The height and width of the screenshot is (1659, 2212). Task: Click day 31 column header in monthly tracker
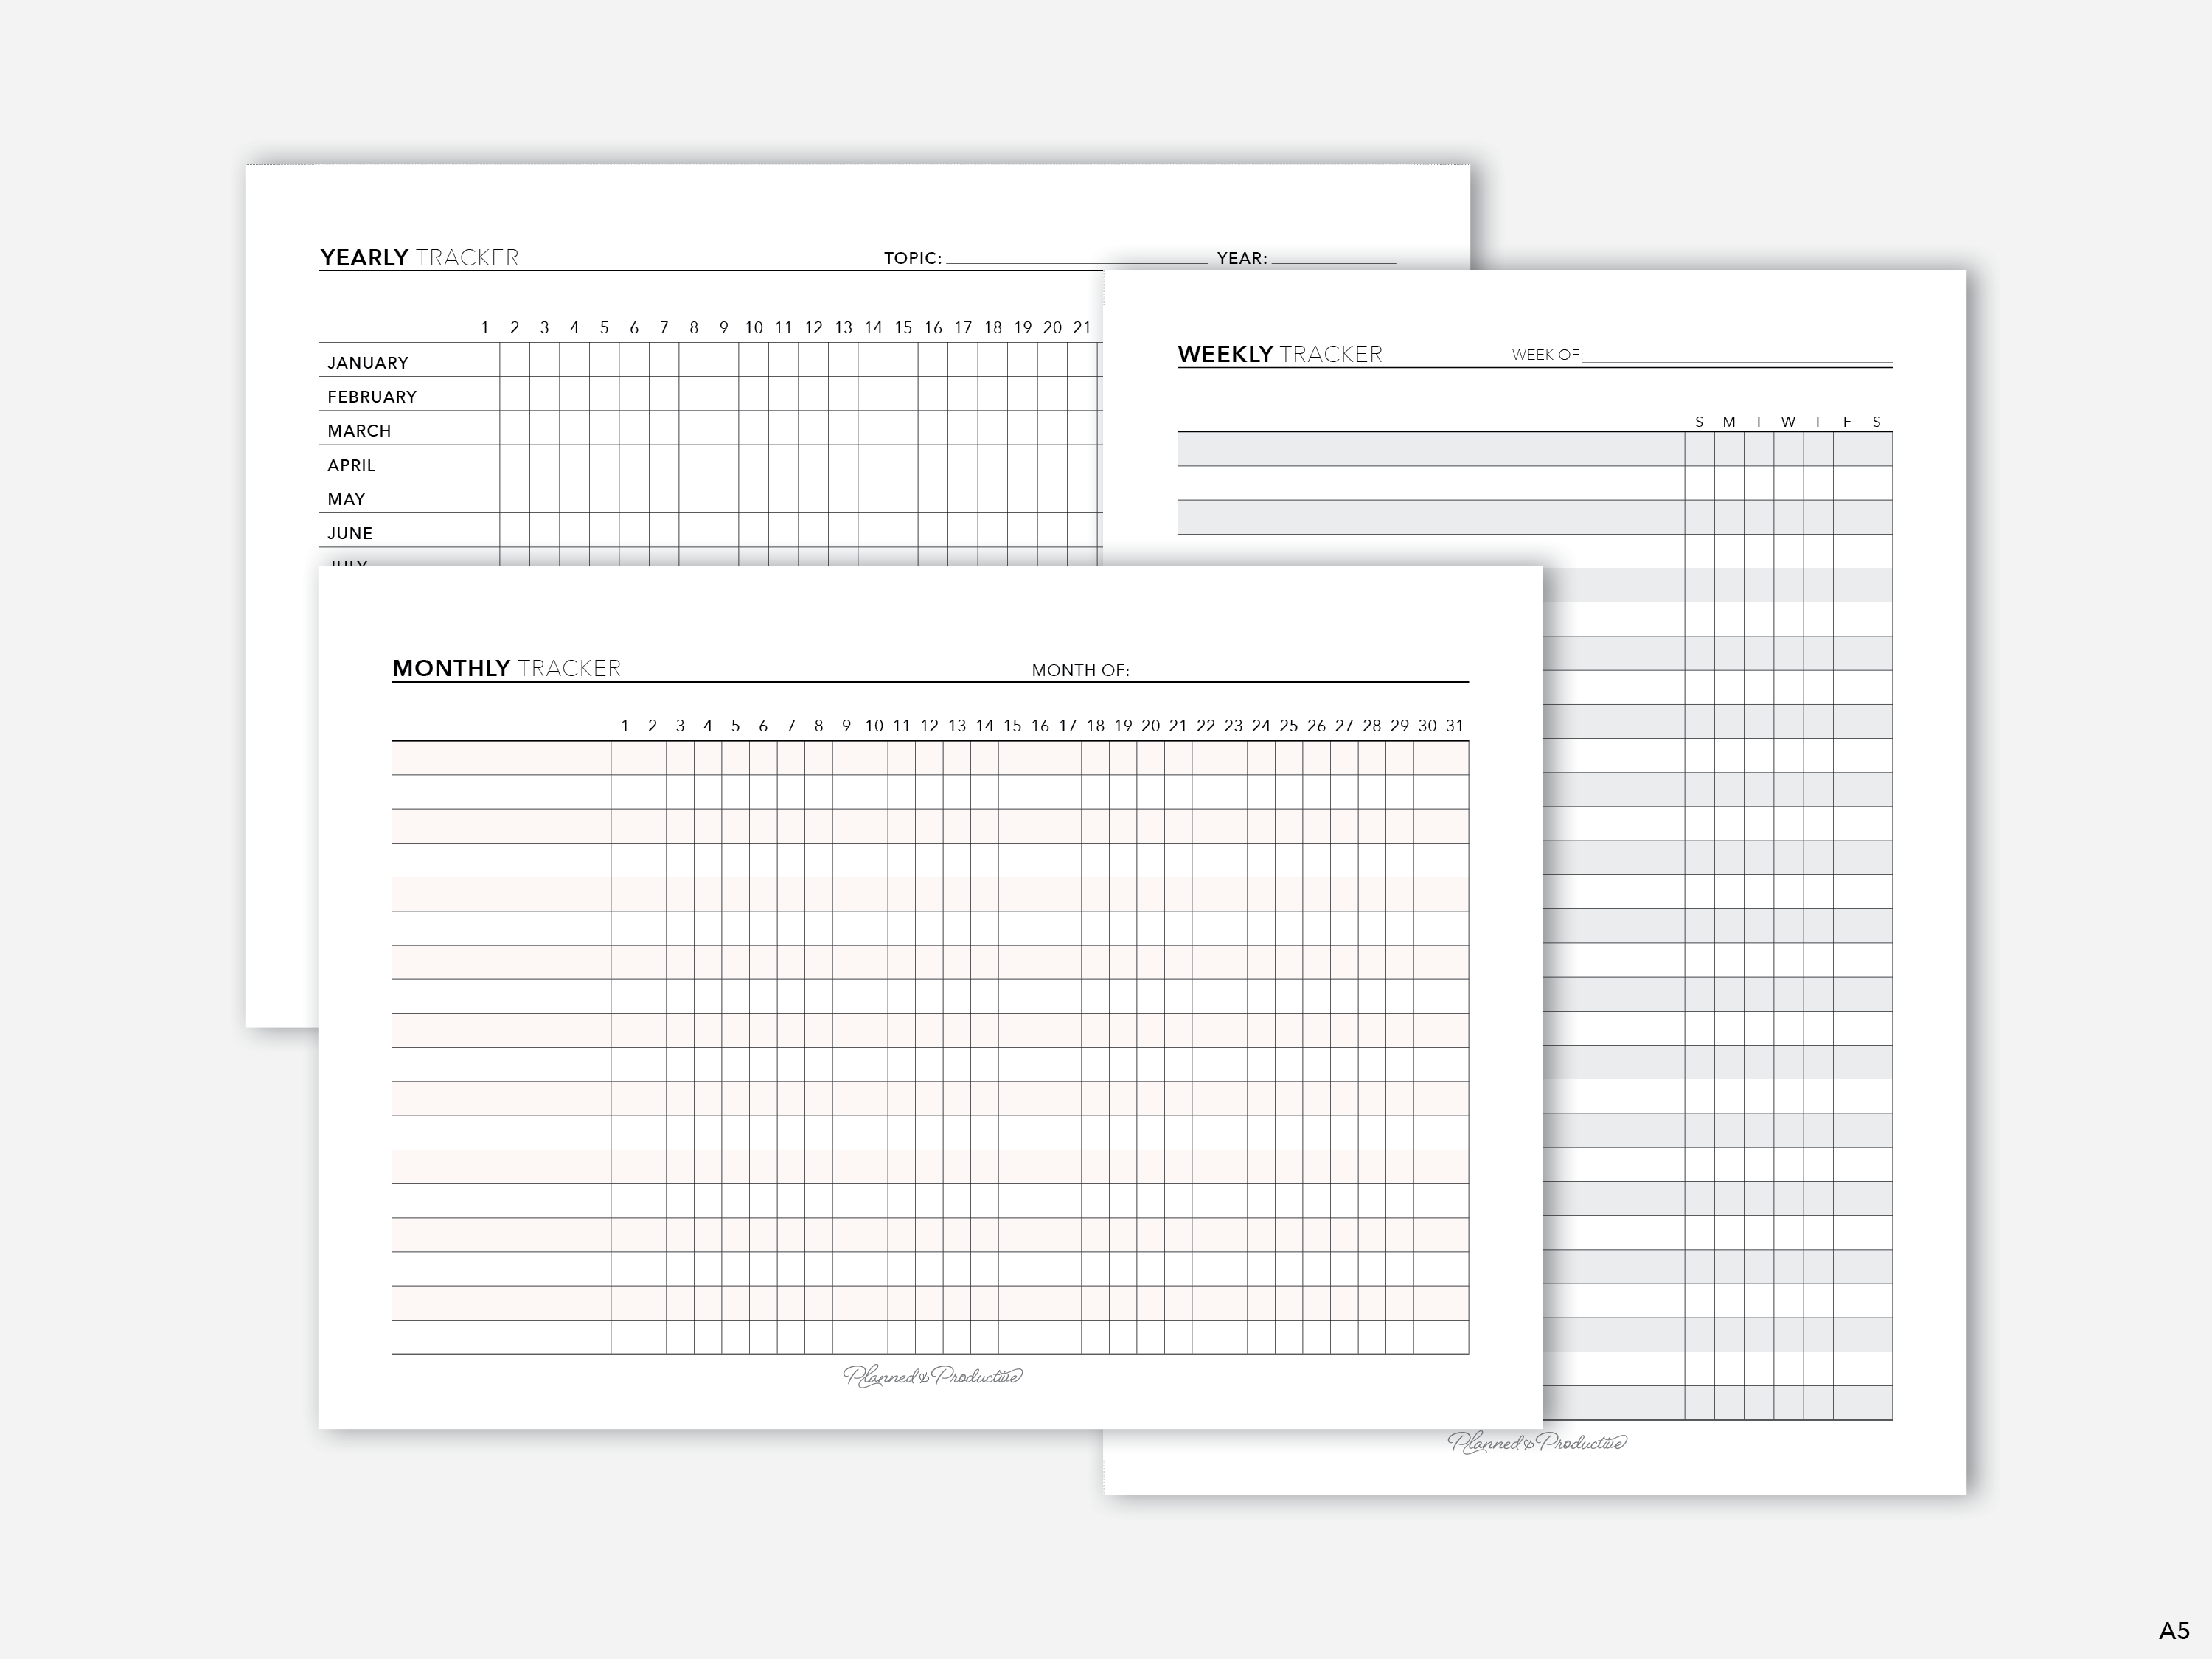click(1454, 726)
